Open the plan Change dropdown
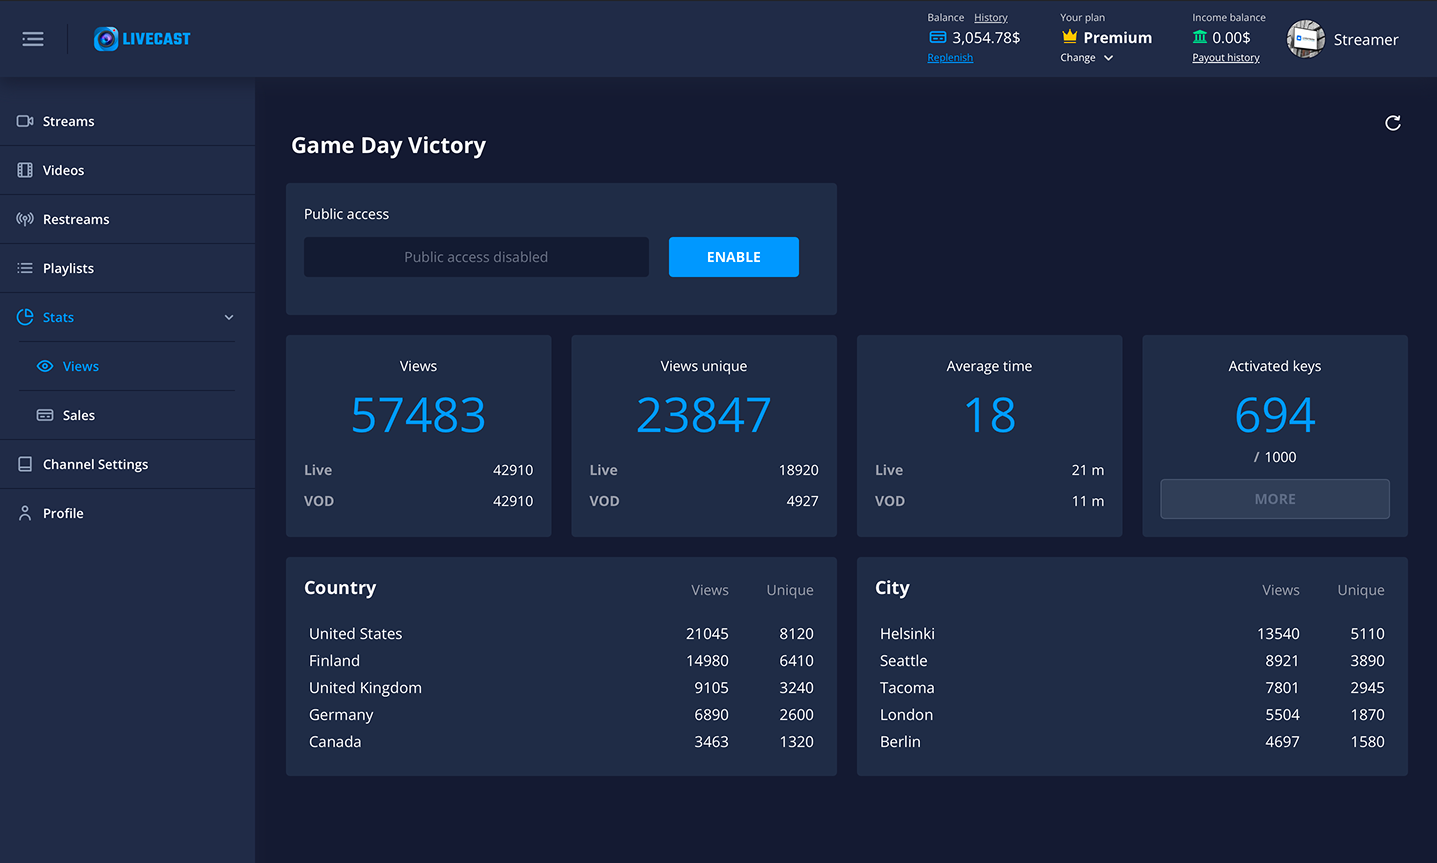 1087,57
